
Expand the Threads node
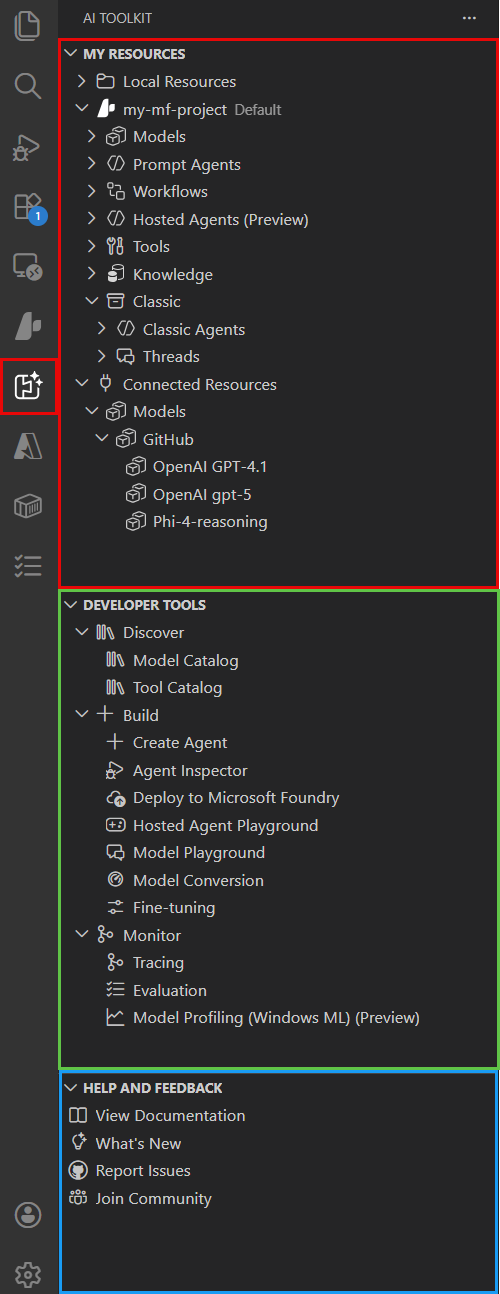pyautogui.click(x=102, y=357)
